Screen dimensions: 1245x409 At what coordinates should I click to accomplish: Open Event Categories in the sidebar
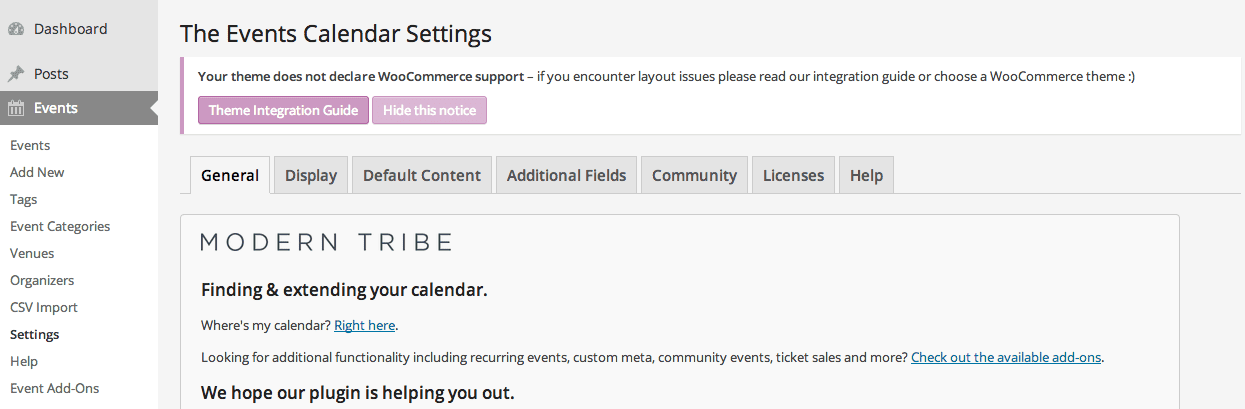(x=60, y=226)
